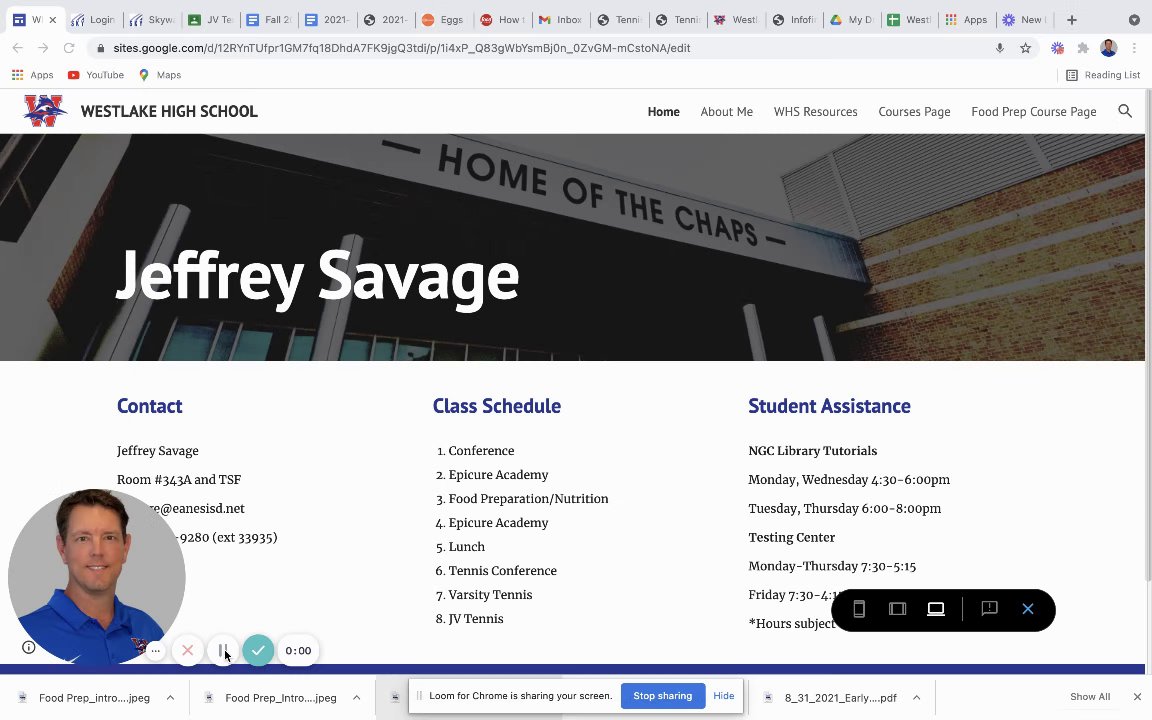This screenshot has width=1152, height=720.
Task: Click 'Food Preparation/Nutrition' list item
Action: [528, 498]
